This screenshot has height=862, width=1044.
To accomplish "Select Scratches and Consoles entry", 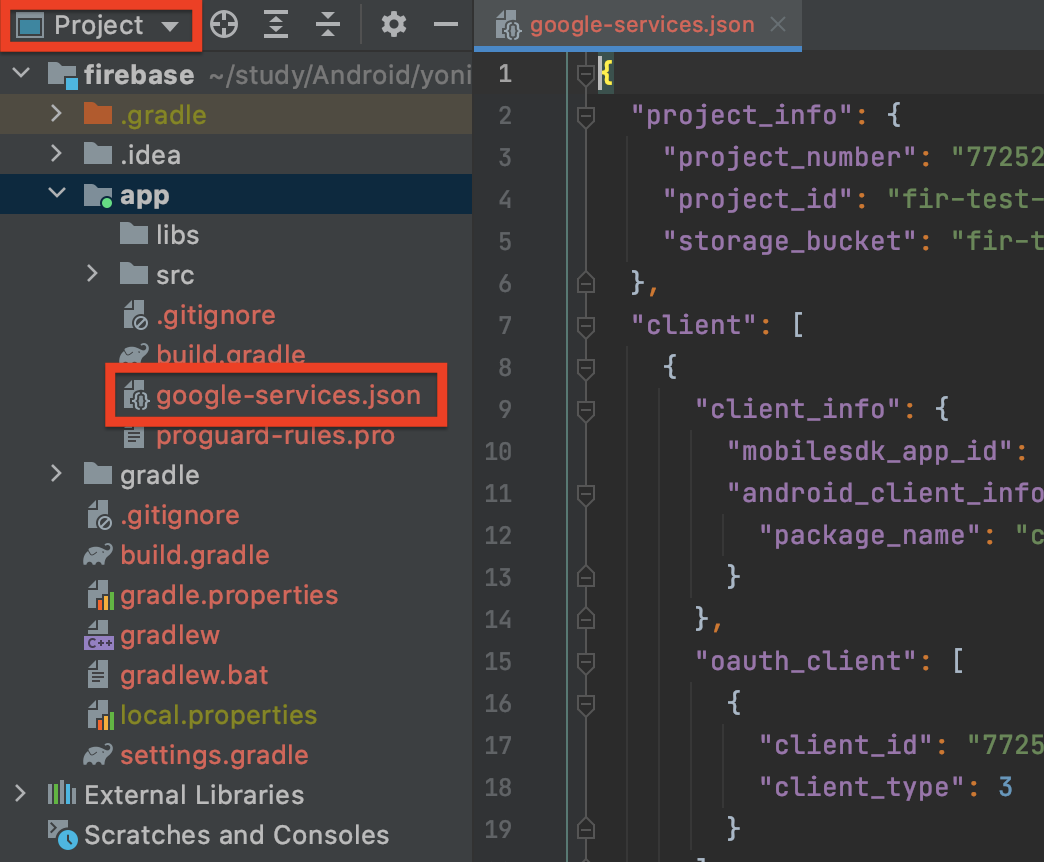I will [236, 835].
